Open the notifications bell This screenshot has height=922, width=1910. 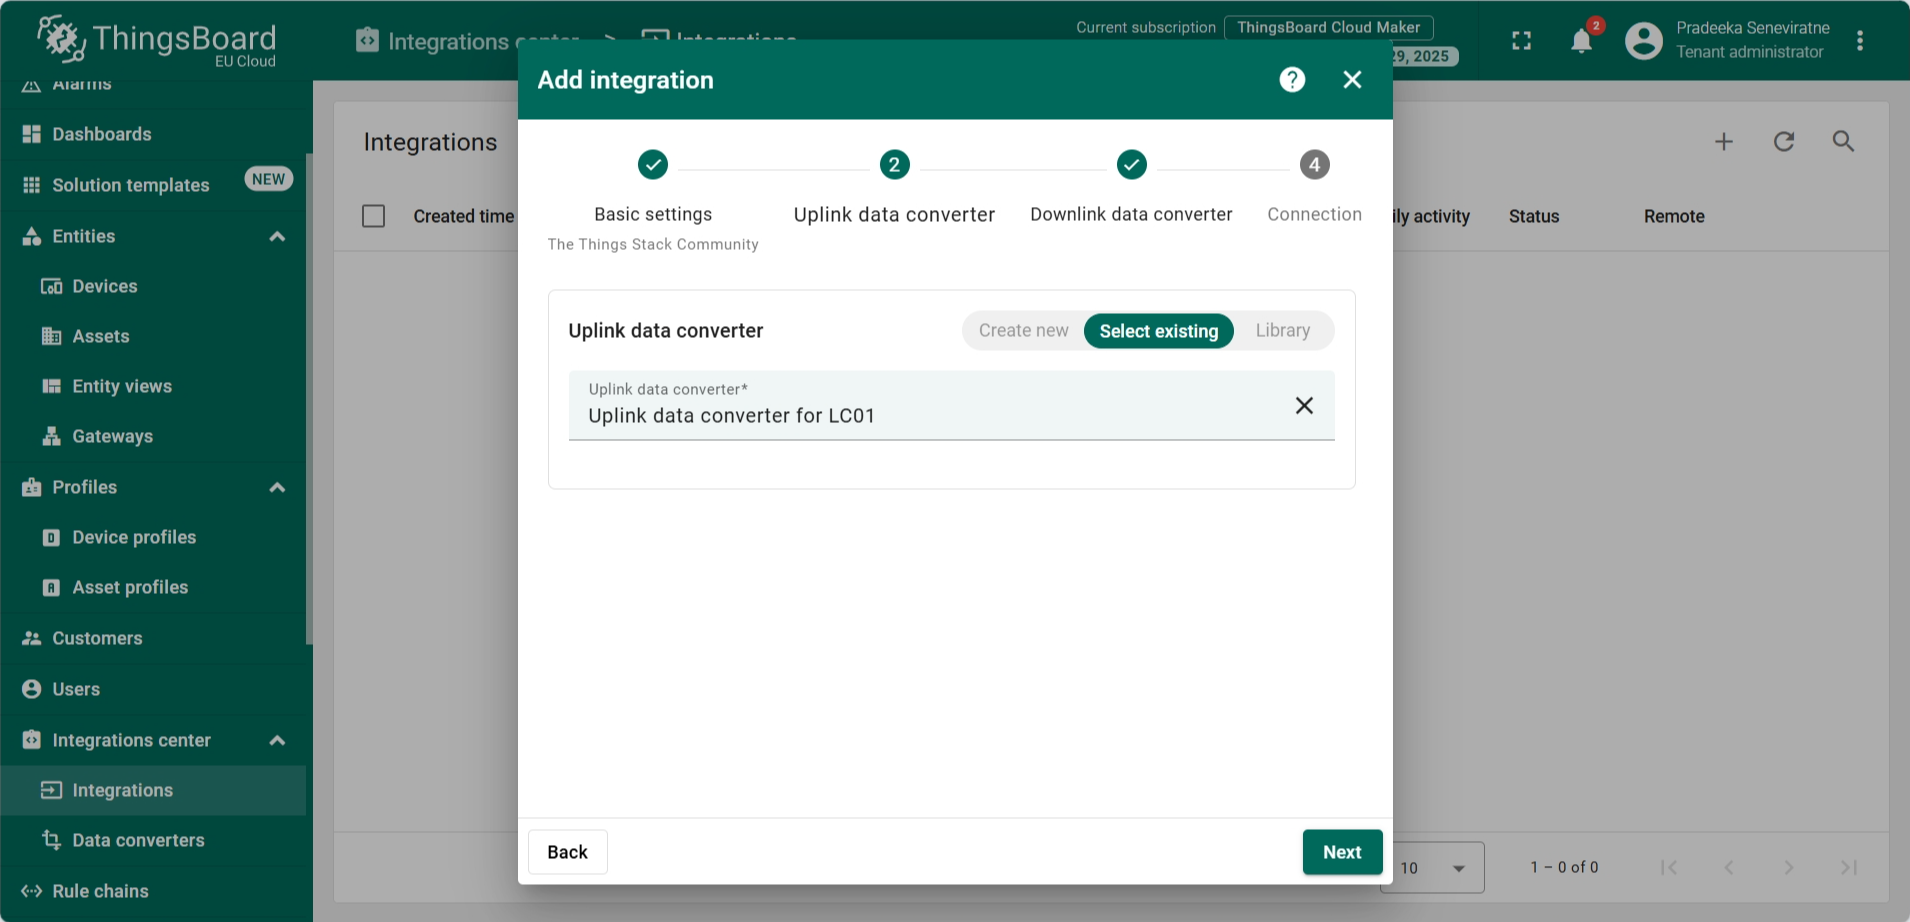1581,41
